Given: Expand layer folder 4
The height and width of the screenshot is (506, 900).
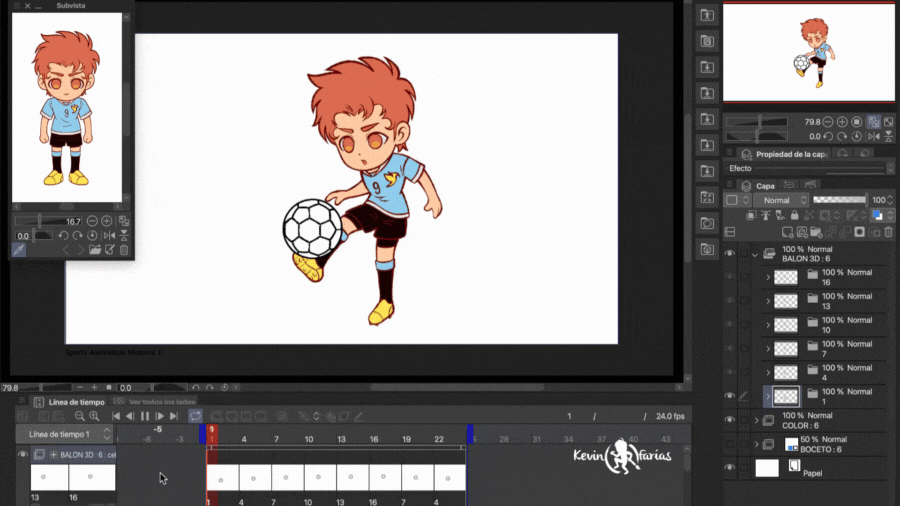Looking at the screenshot, I should (768, 373).
